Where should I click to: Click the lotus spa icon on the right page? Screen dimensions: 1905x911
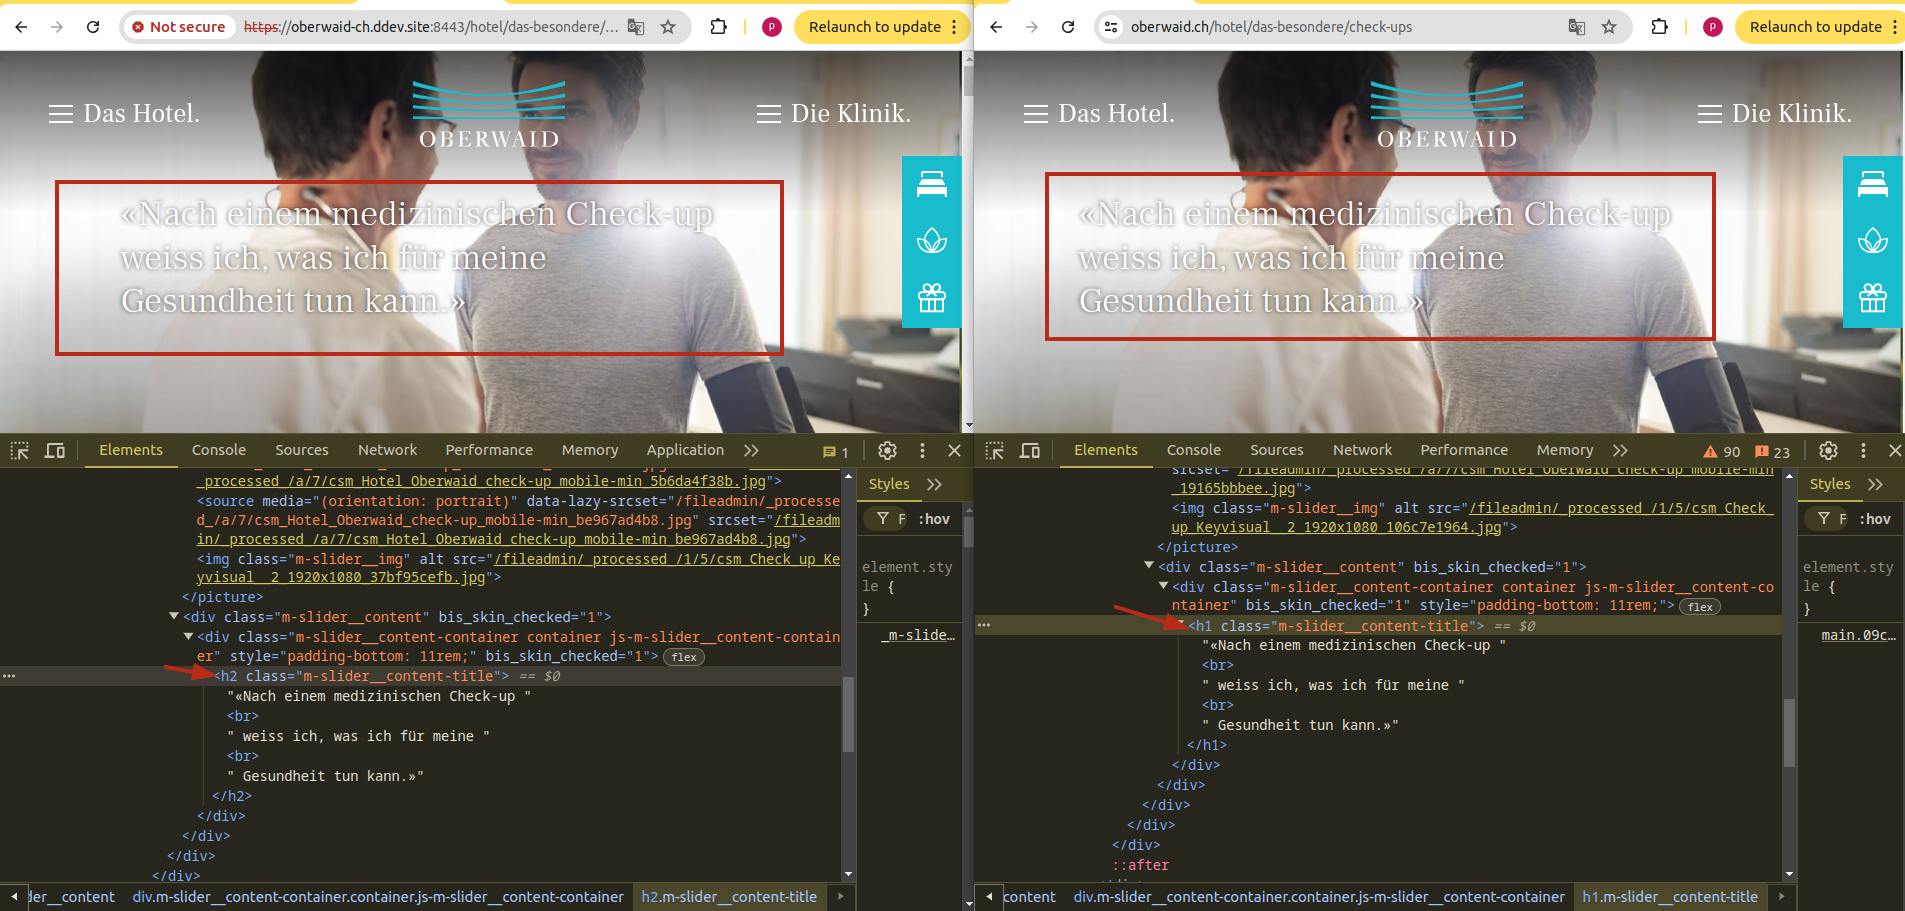1873,241
